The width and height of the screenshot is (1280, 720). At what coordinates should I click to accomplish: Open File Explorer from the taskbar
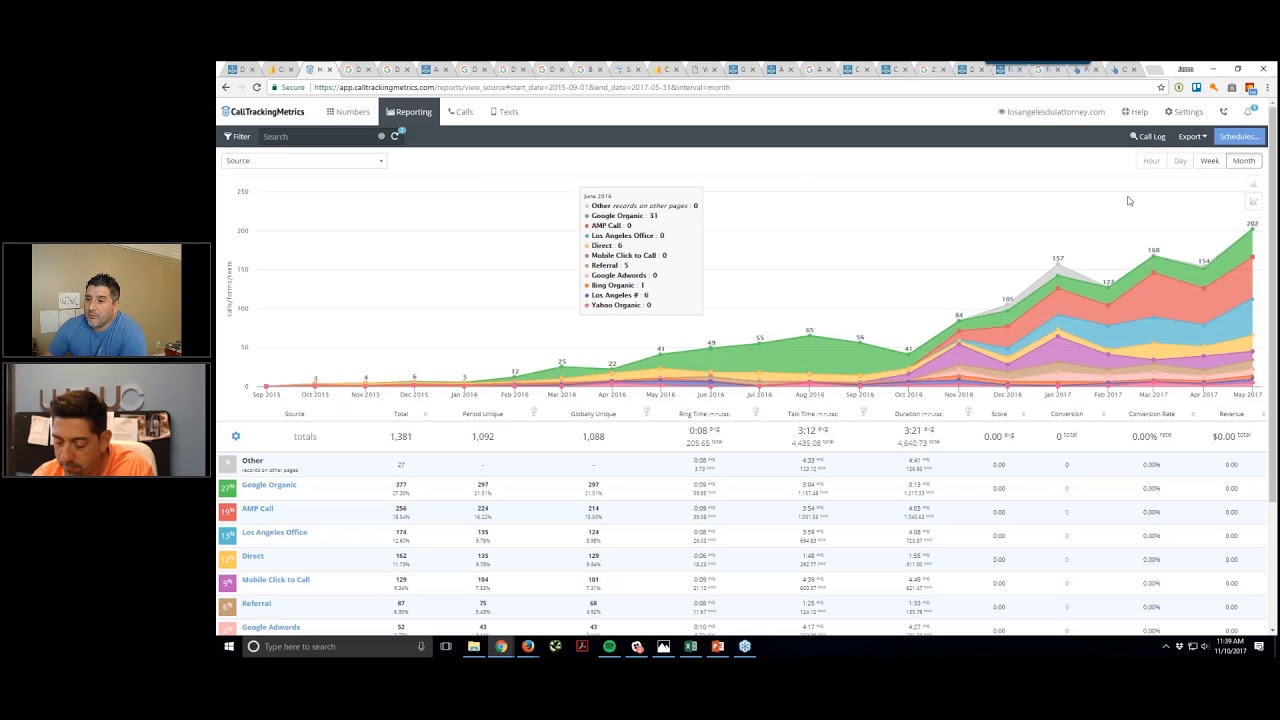click(474, 647)
